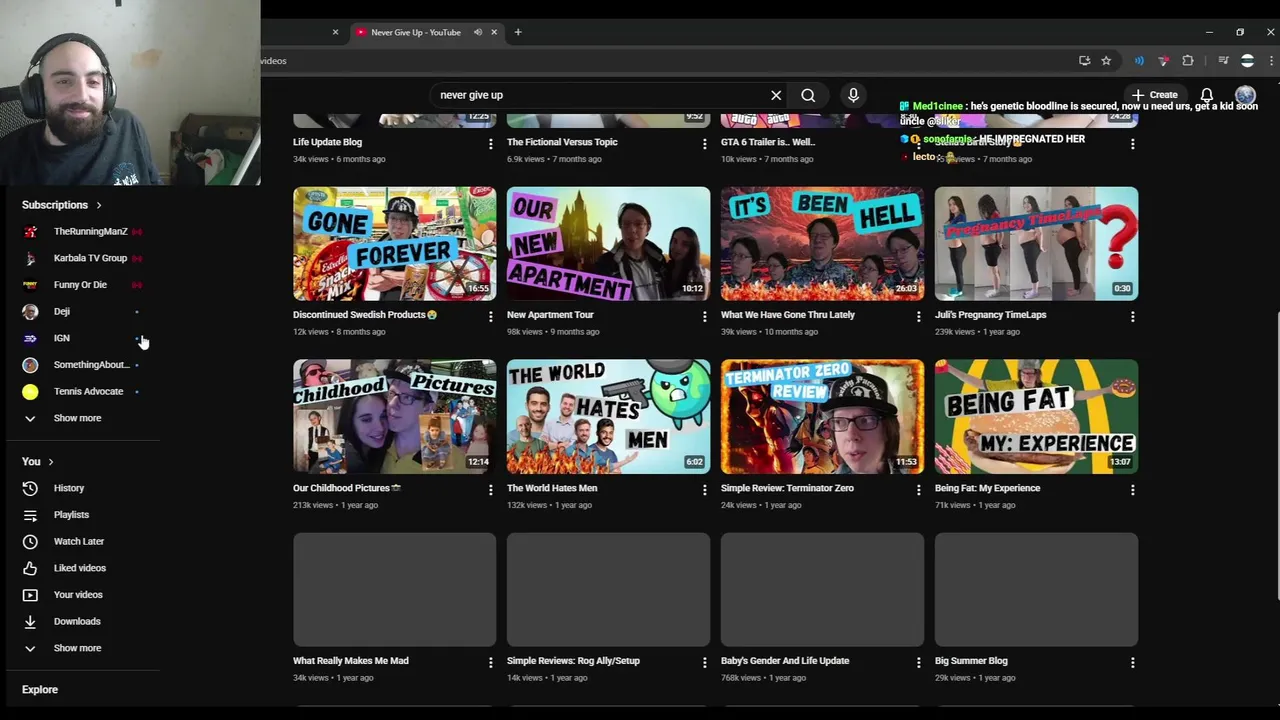The image size is (1280, 720).
Task: Open Chrome's three-dot menu
Action: click(1271, 61)
